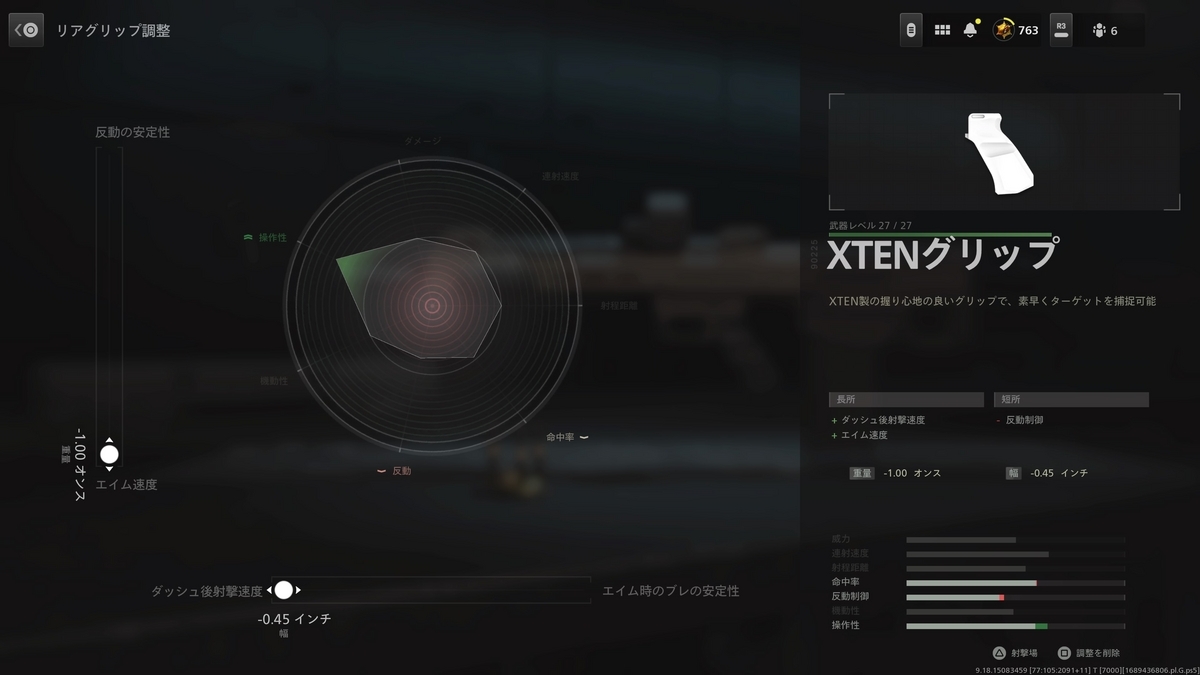The width and height of the screenshot is (1200, 675).
Task: Click the エイム時のブレの安定性 label
Action: [671, 591]
